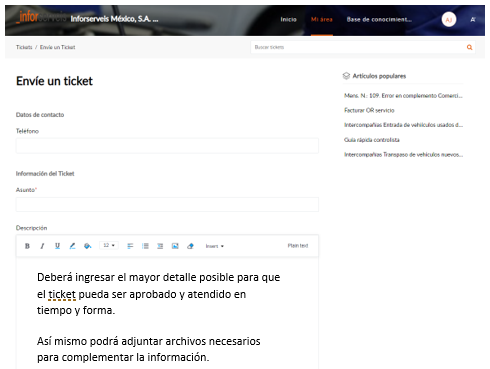Click the font size accessibility icon in header
Image resolution: width=490 pixels, height=369 pixels.
click(473, 20)
